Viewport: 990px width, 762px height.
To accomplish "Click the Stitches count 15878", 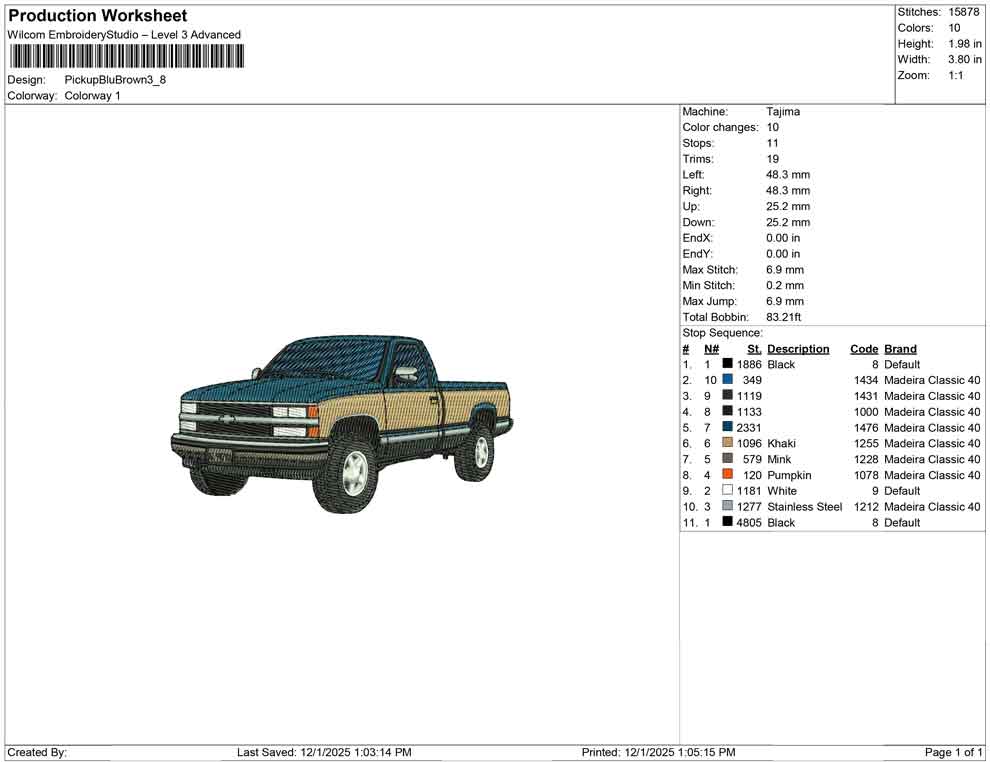I will tap(963, 12).
